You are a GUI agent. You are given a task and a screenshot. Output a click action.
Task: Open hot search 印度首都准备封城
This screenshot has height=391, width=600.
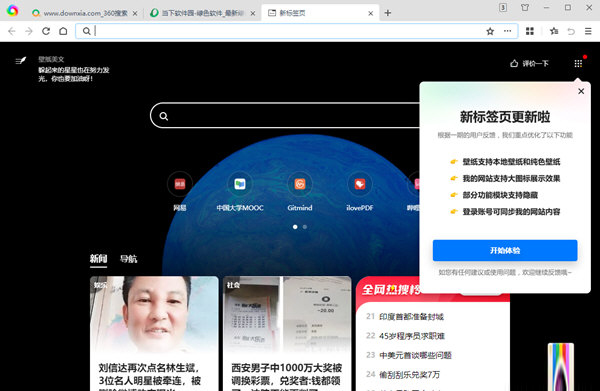click(411, 317)
